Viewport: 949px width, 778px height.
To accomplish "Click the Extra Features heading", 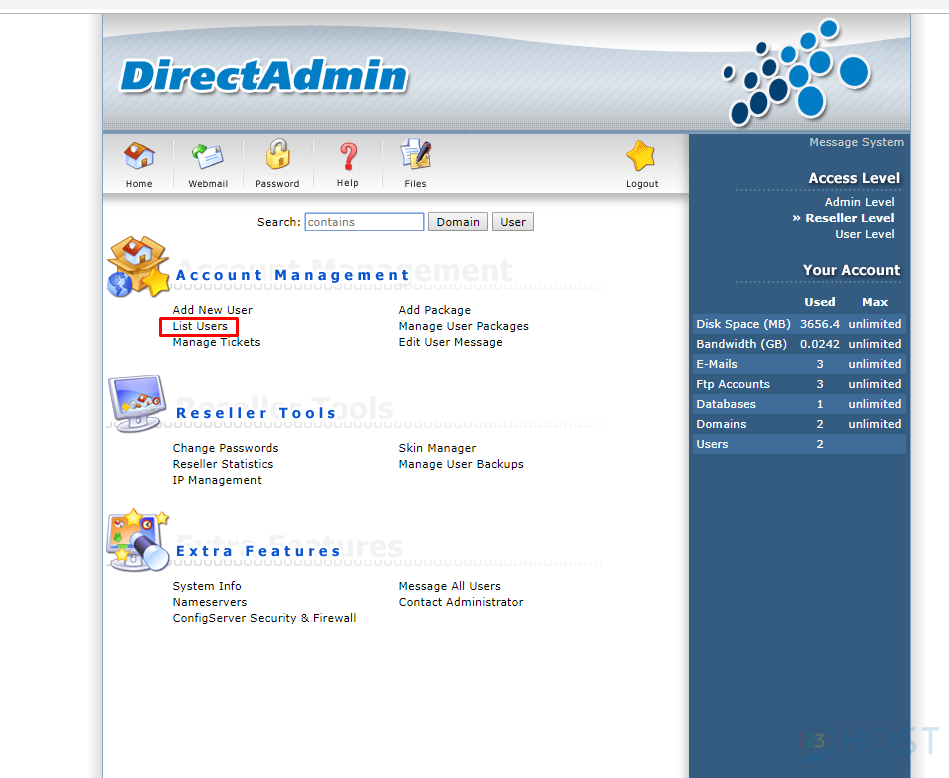I will [258, 551].
